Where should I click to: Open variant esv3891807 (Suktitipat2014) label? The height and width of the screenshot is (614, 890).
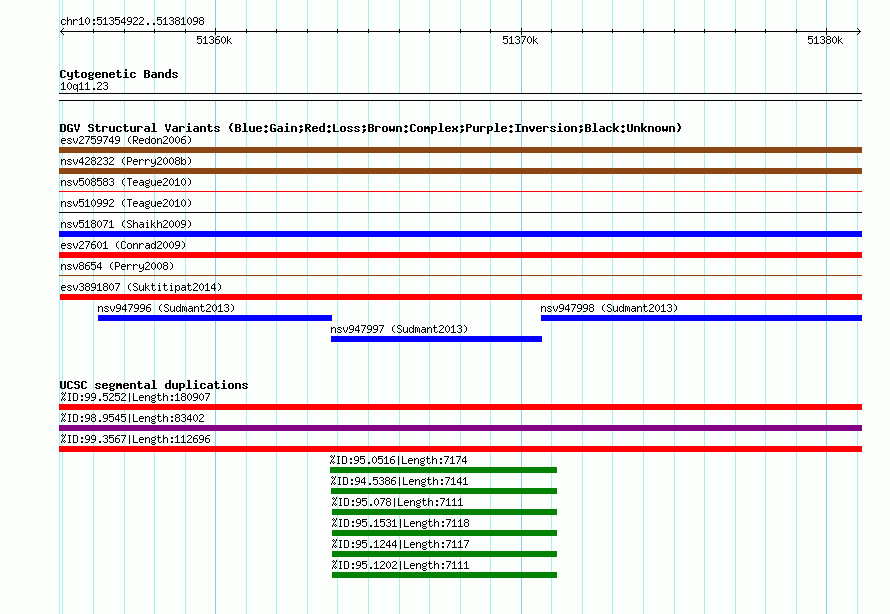point(141,287)
